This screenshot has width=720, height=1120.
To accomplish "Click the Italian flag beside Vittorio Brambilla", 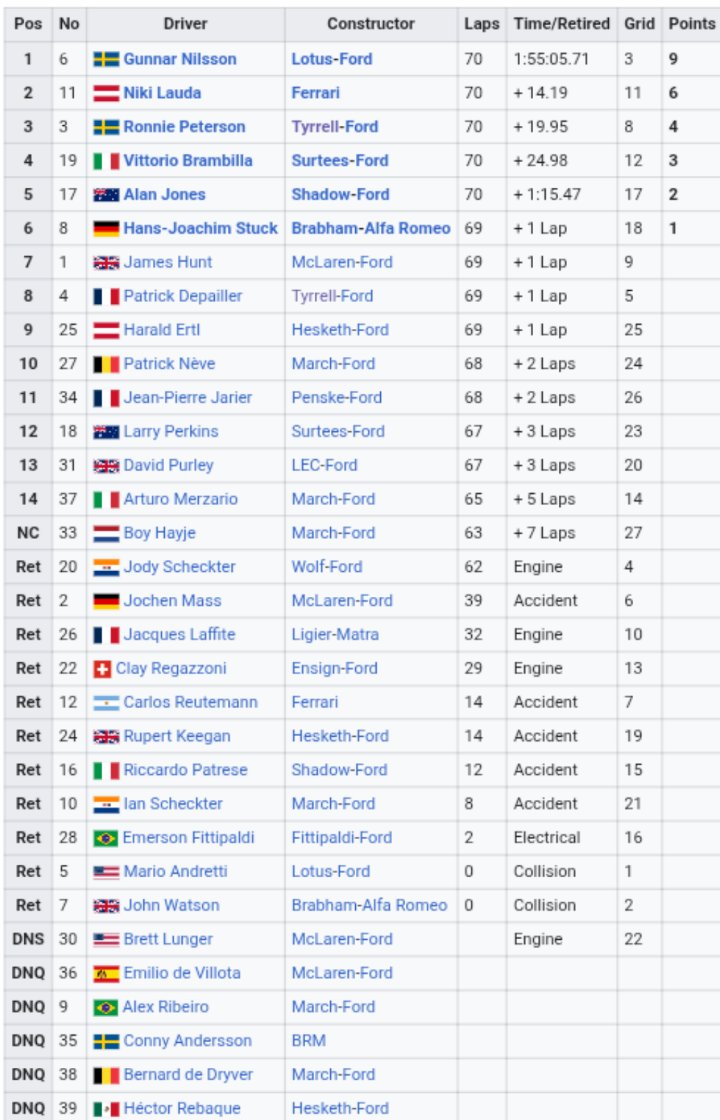I will coord(106,161).
